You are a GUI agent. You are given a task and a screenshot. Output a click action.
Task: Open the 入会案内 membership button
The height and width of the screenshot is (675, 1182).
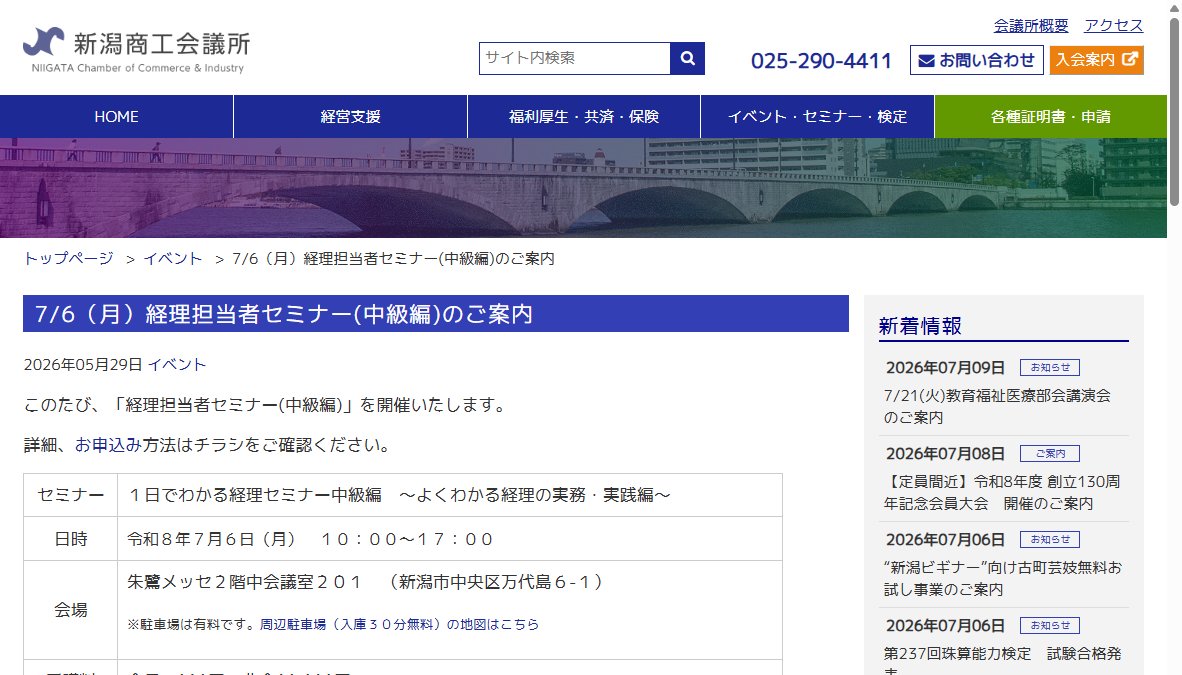coord(1096,60)
